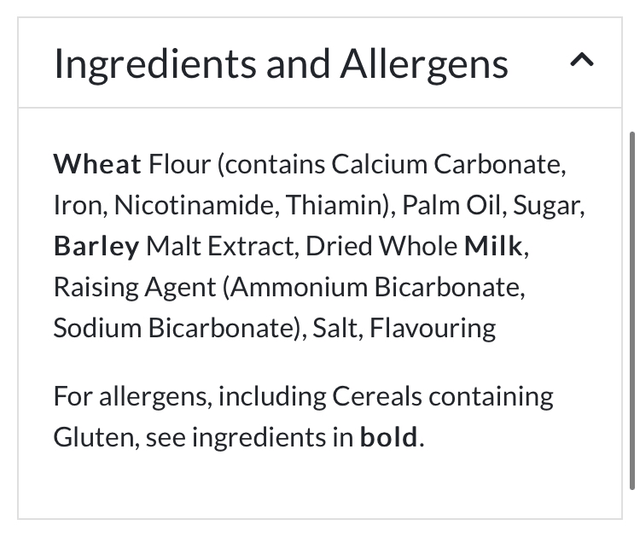Click the bold word Milk

(x=493, y=246)
